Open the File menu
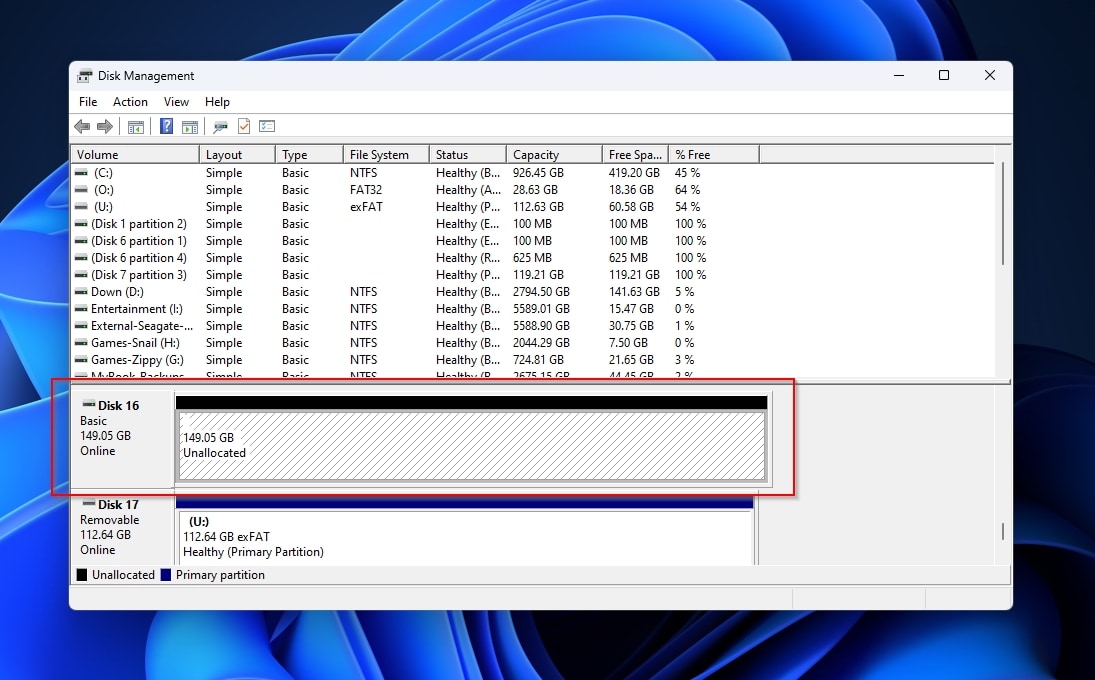 click(x=88, y=102)
